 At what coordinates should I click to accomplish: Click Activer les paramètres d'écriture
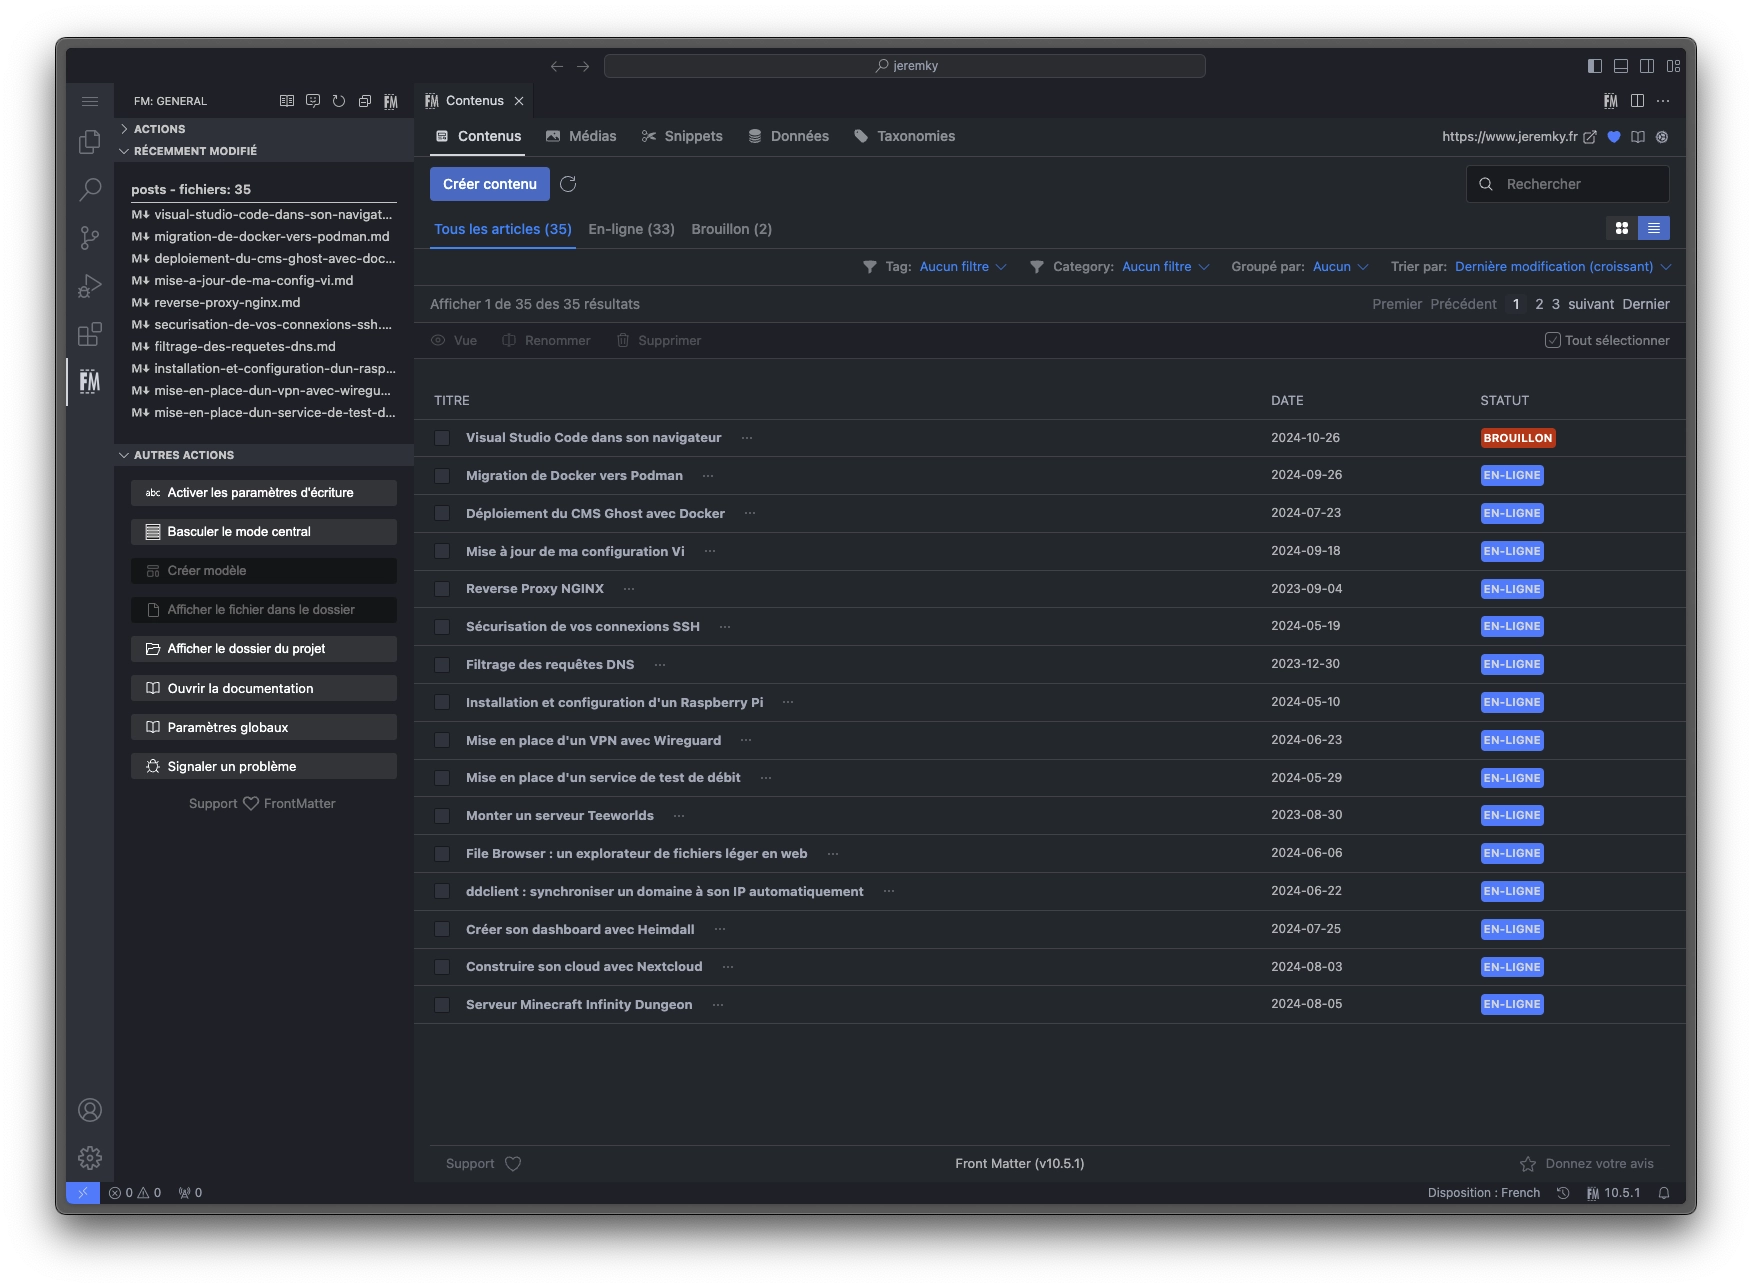tap(264, 493)
